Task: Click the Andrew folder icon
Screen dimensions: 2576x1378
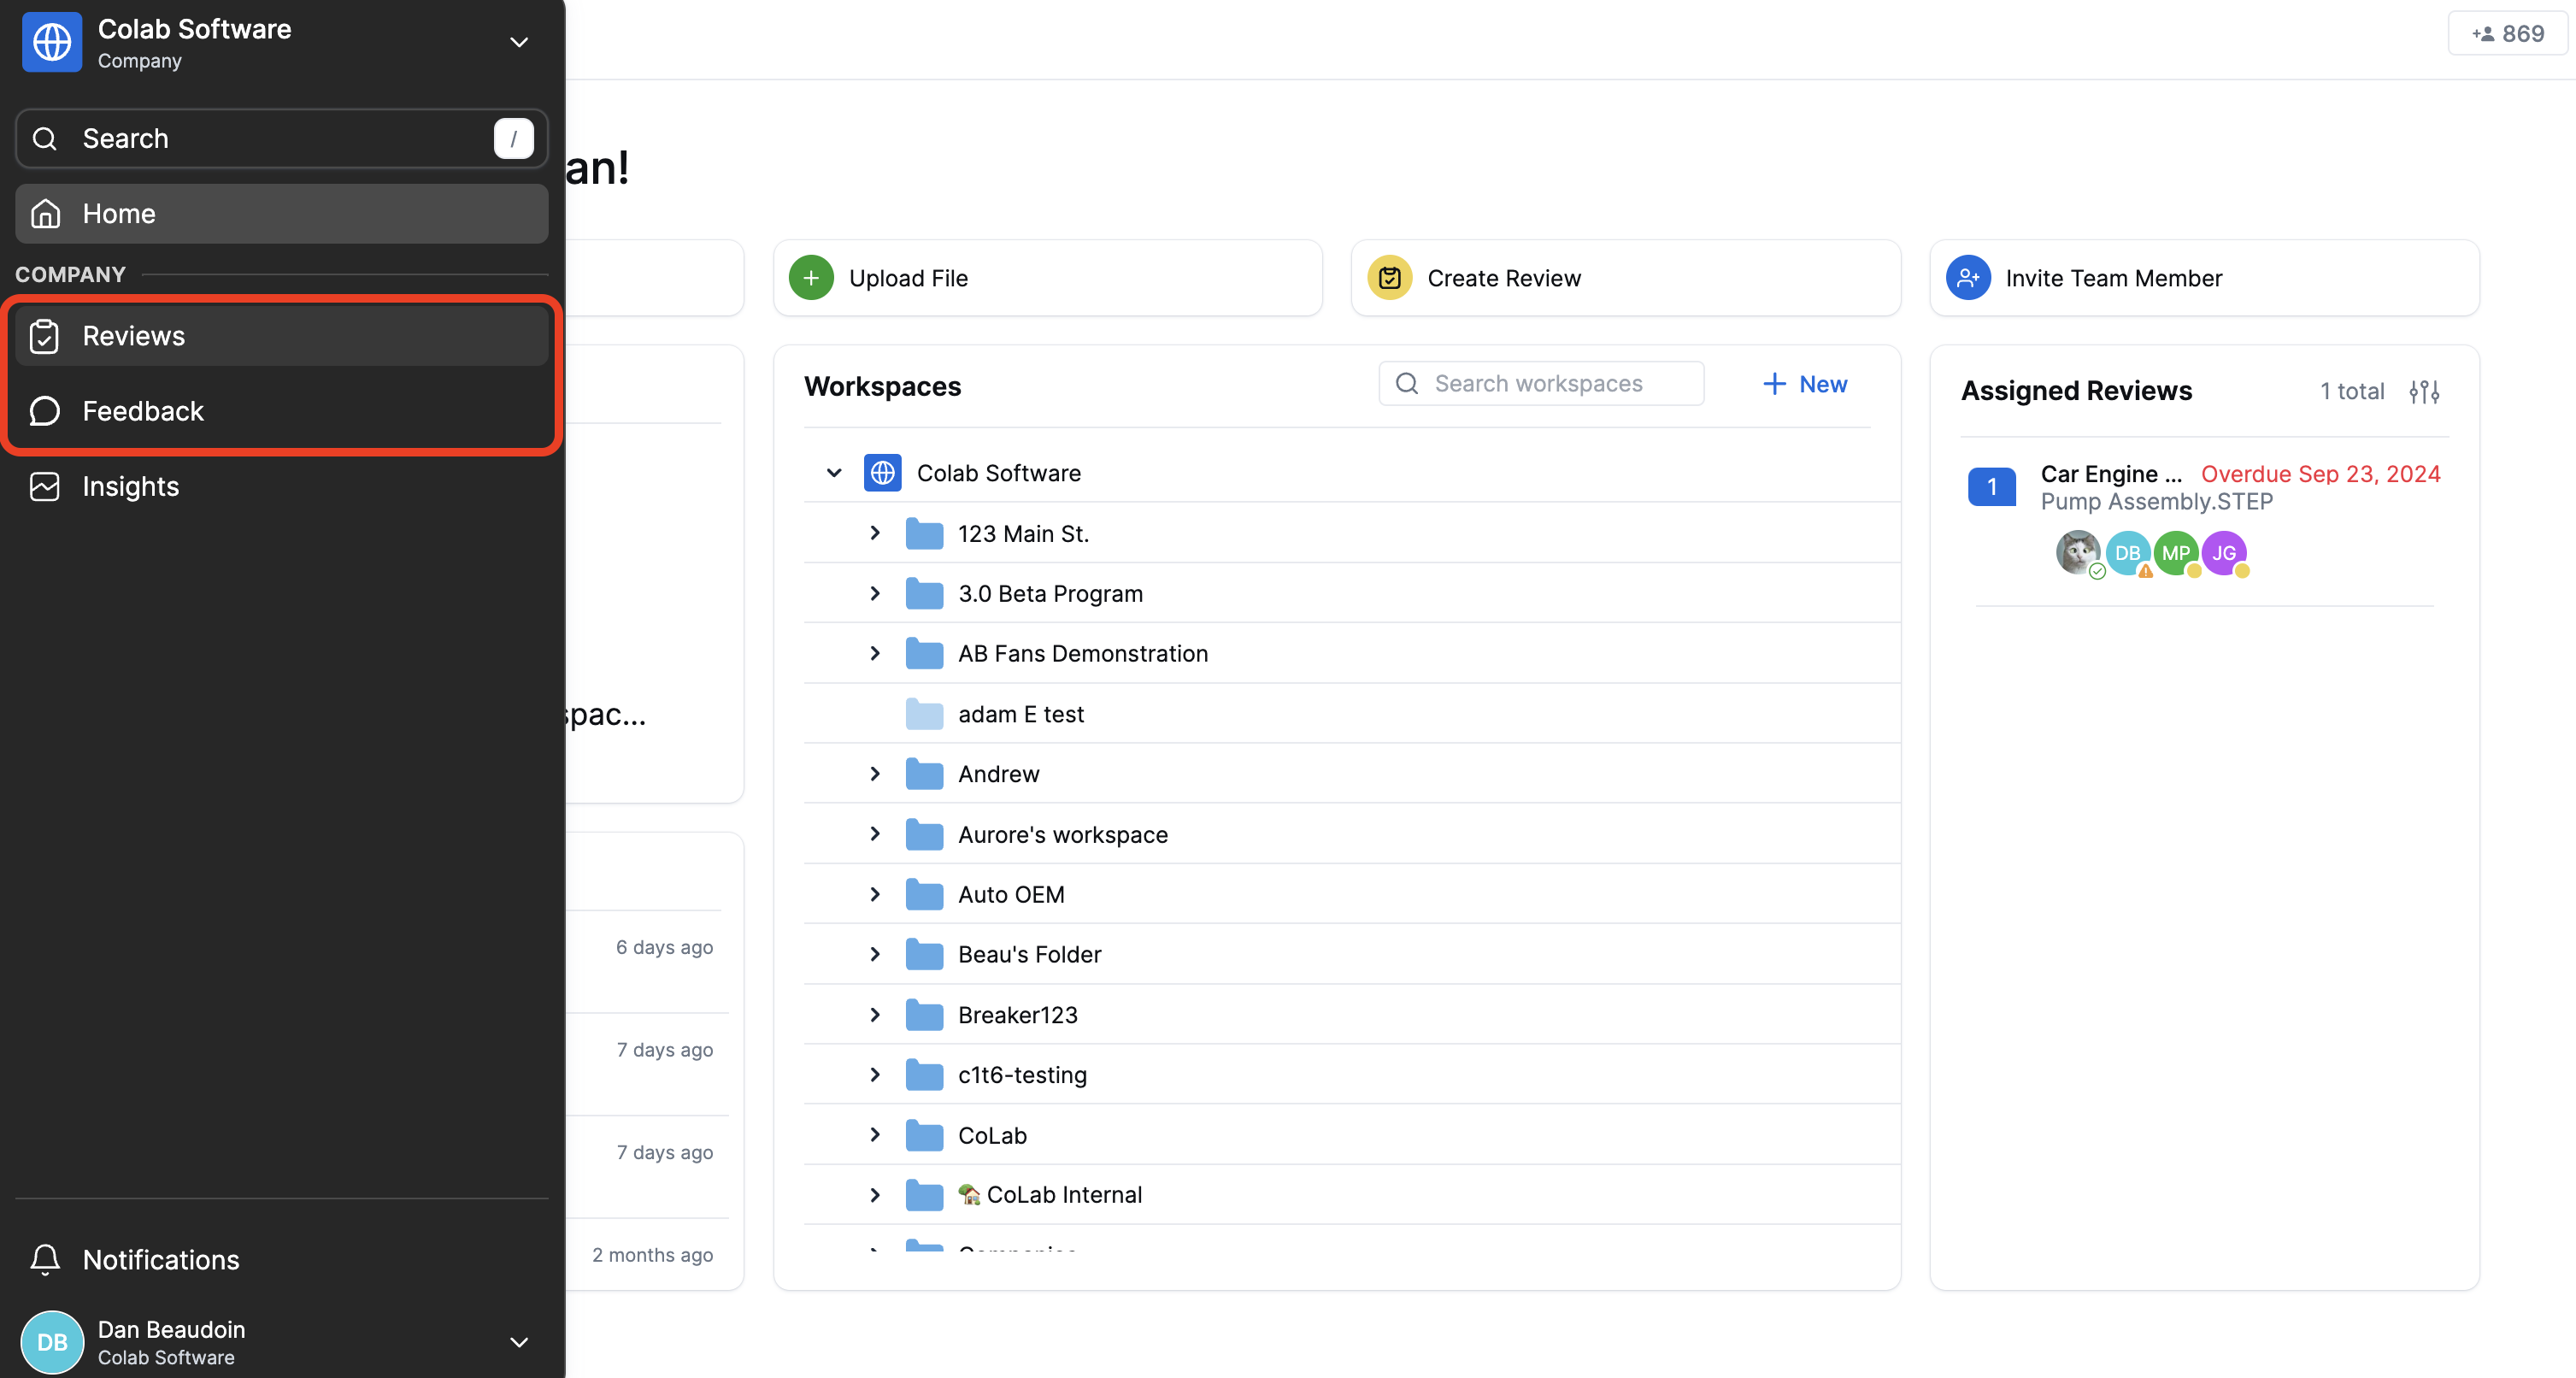Action: [x=924, y=774]
